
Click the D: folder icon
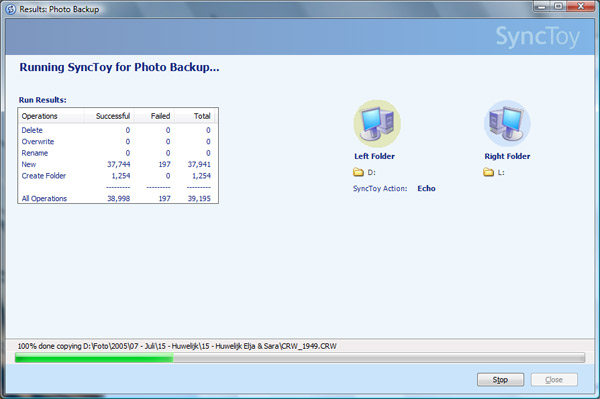(358, 172)
